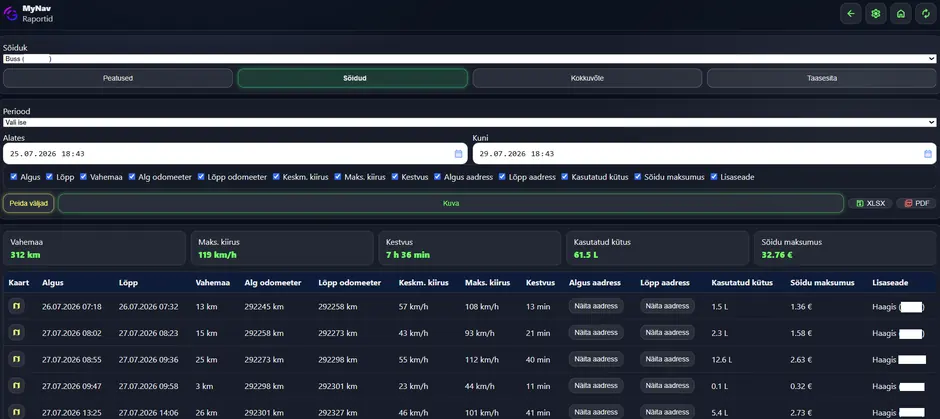Click the Sõidu maksumus 32.76 € card
The width and height of the screenshot is (940, 419).
click(x=845, y=248)
